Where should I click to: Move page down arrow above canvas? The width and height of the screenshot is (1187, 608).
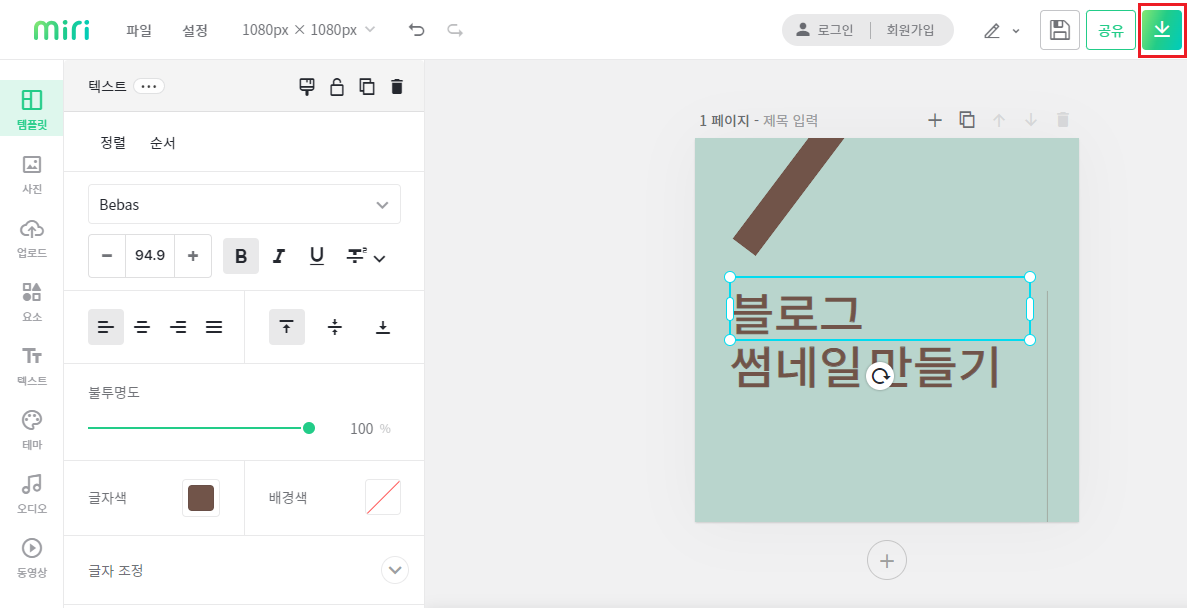click(x=1030, y=120)
